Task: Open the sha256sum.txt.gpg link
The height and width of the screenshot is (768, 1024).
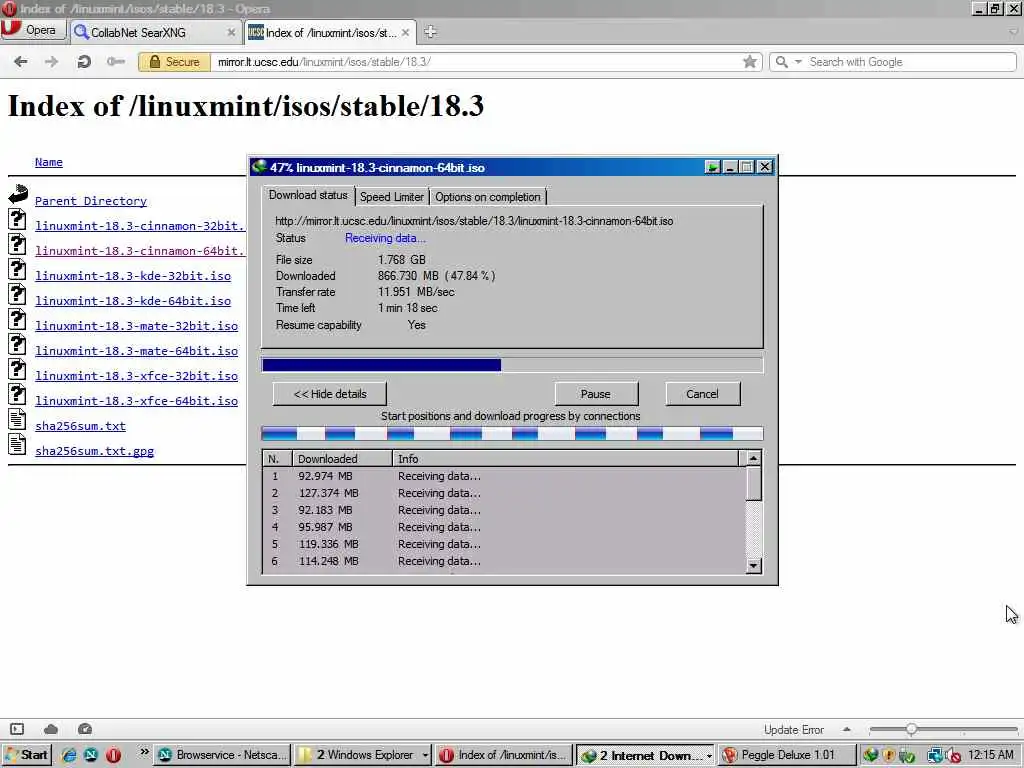Action: (95, 451)
